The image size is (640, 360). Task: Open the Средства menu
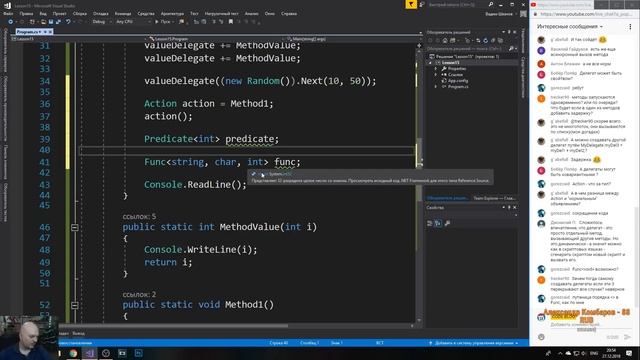click(146, 13)
